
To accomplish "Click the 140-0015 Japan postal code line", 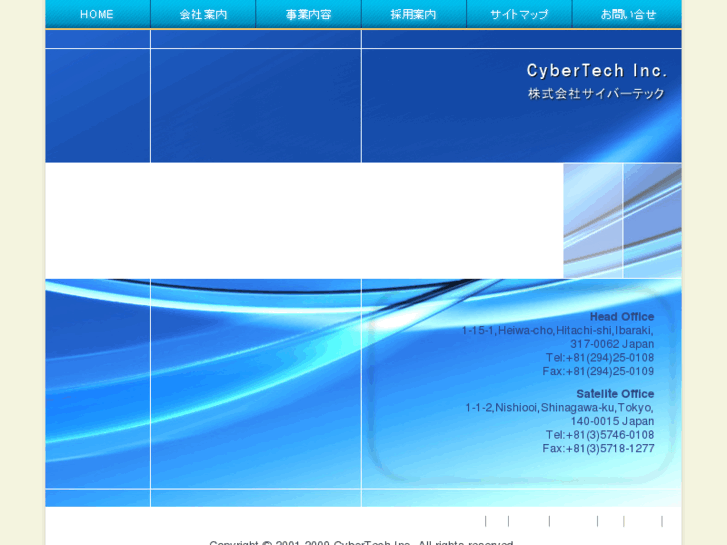I will click(612, 421).
